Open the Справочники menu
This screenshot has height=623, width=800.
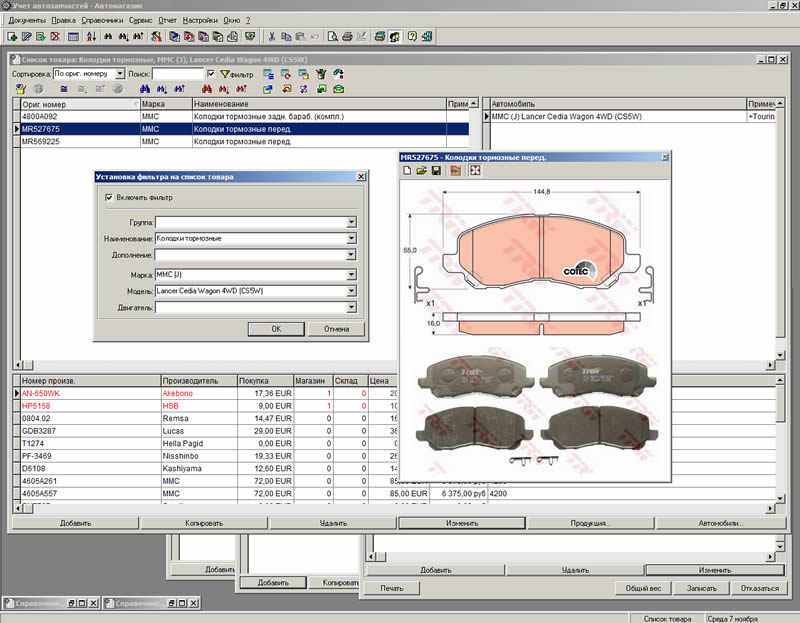102,20
